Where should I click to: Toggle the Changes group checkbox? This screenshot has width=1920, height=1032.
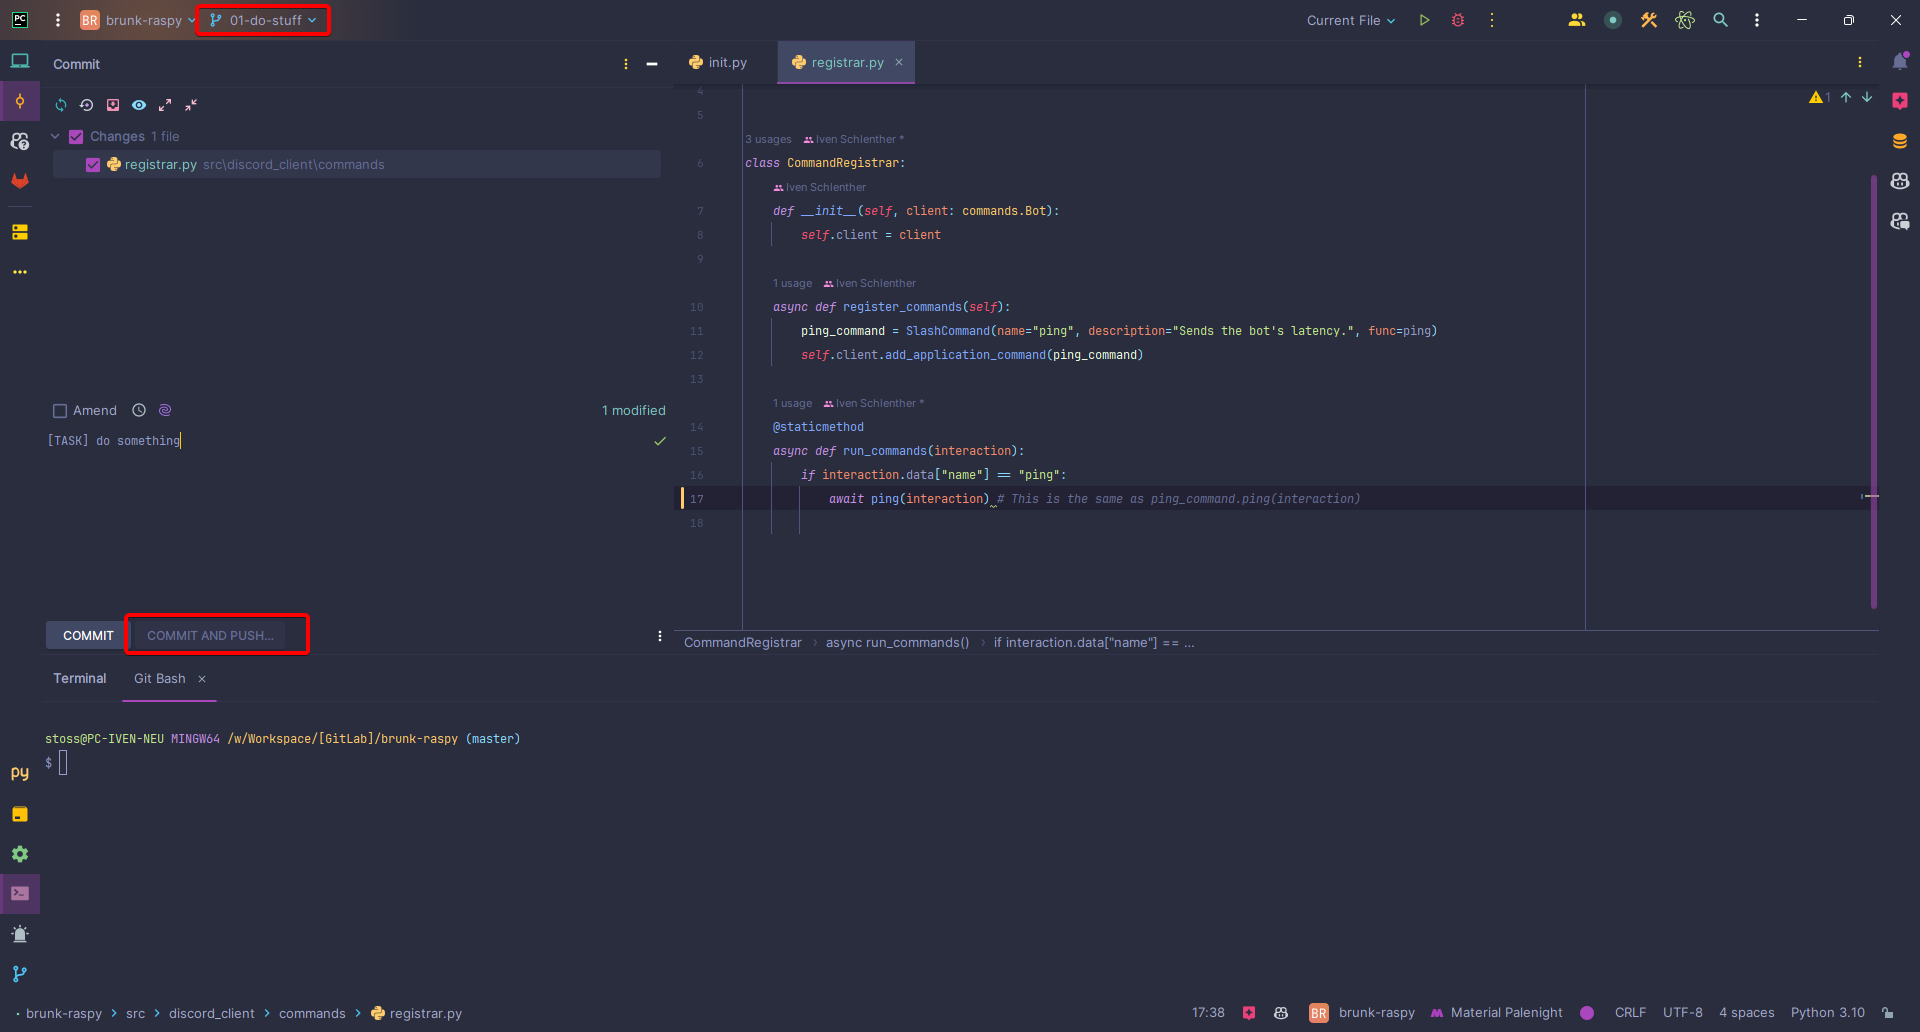click(x=76, y=137)
